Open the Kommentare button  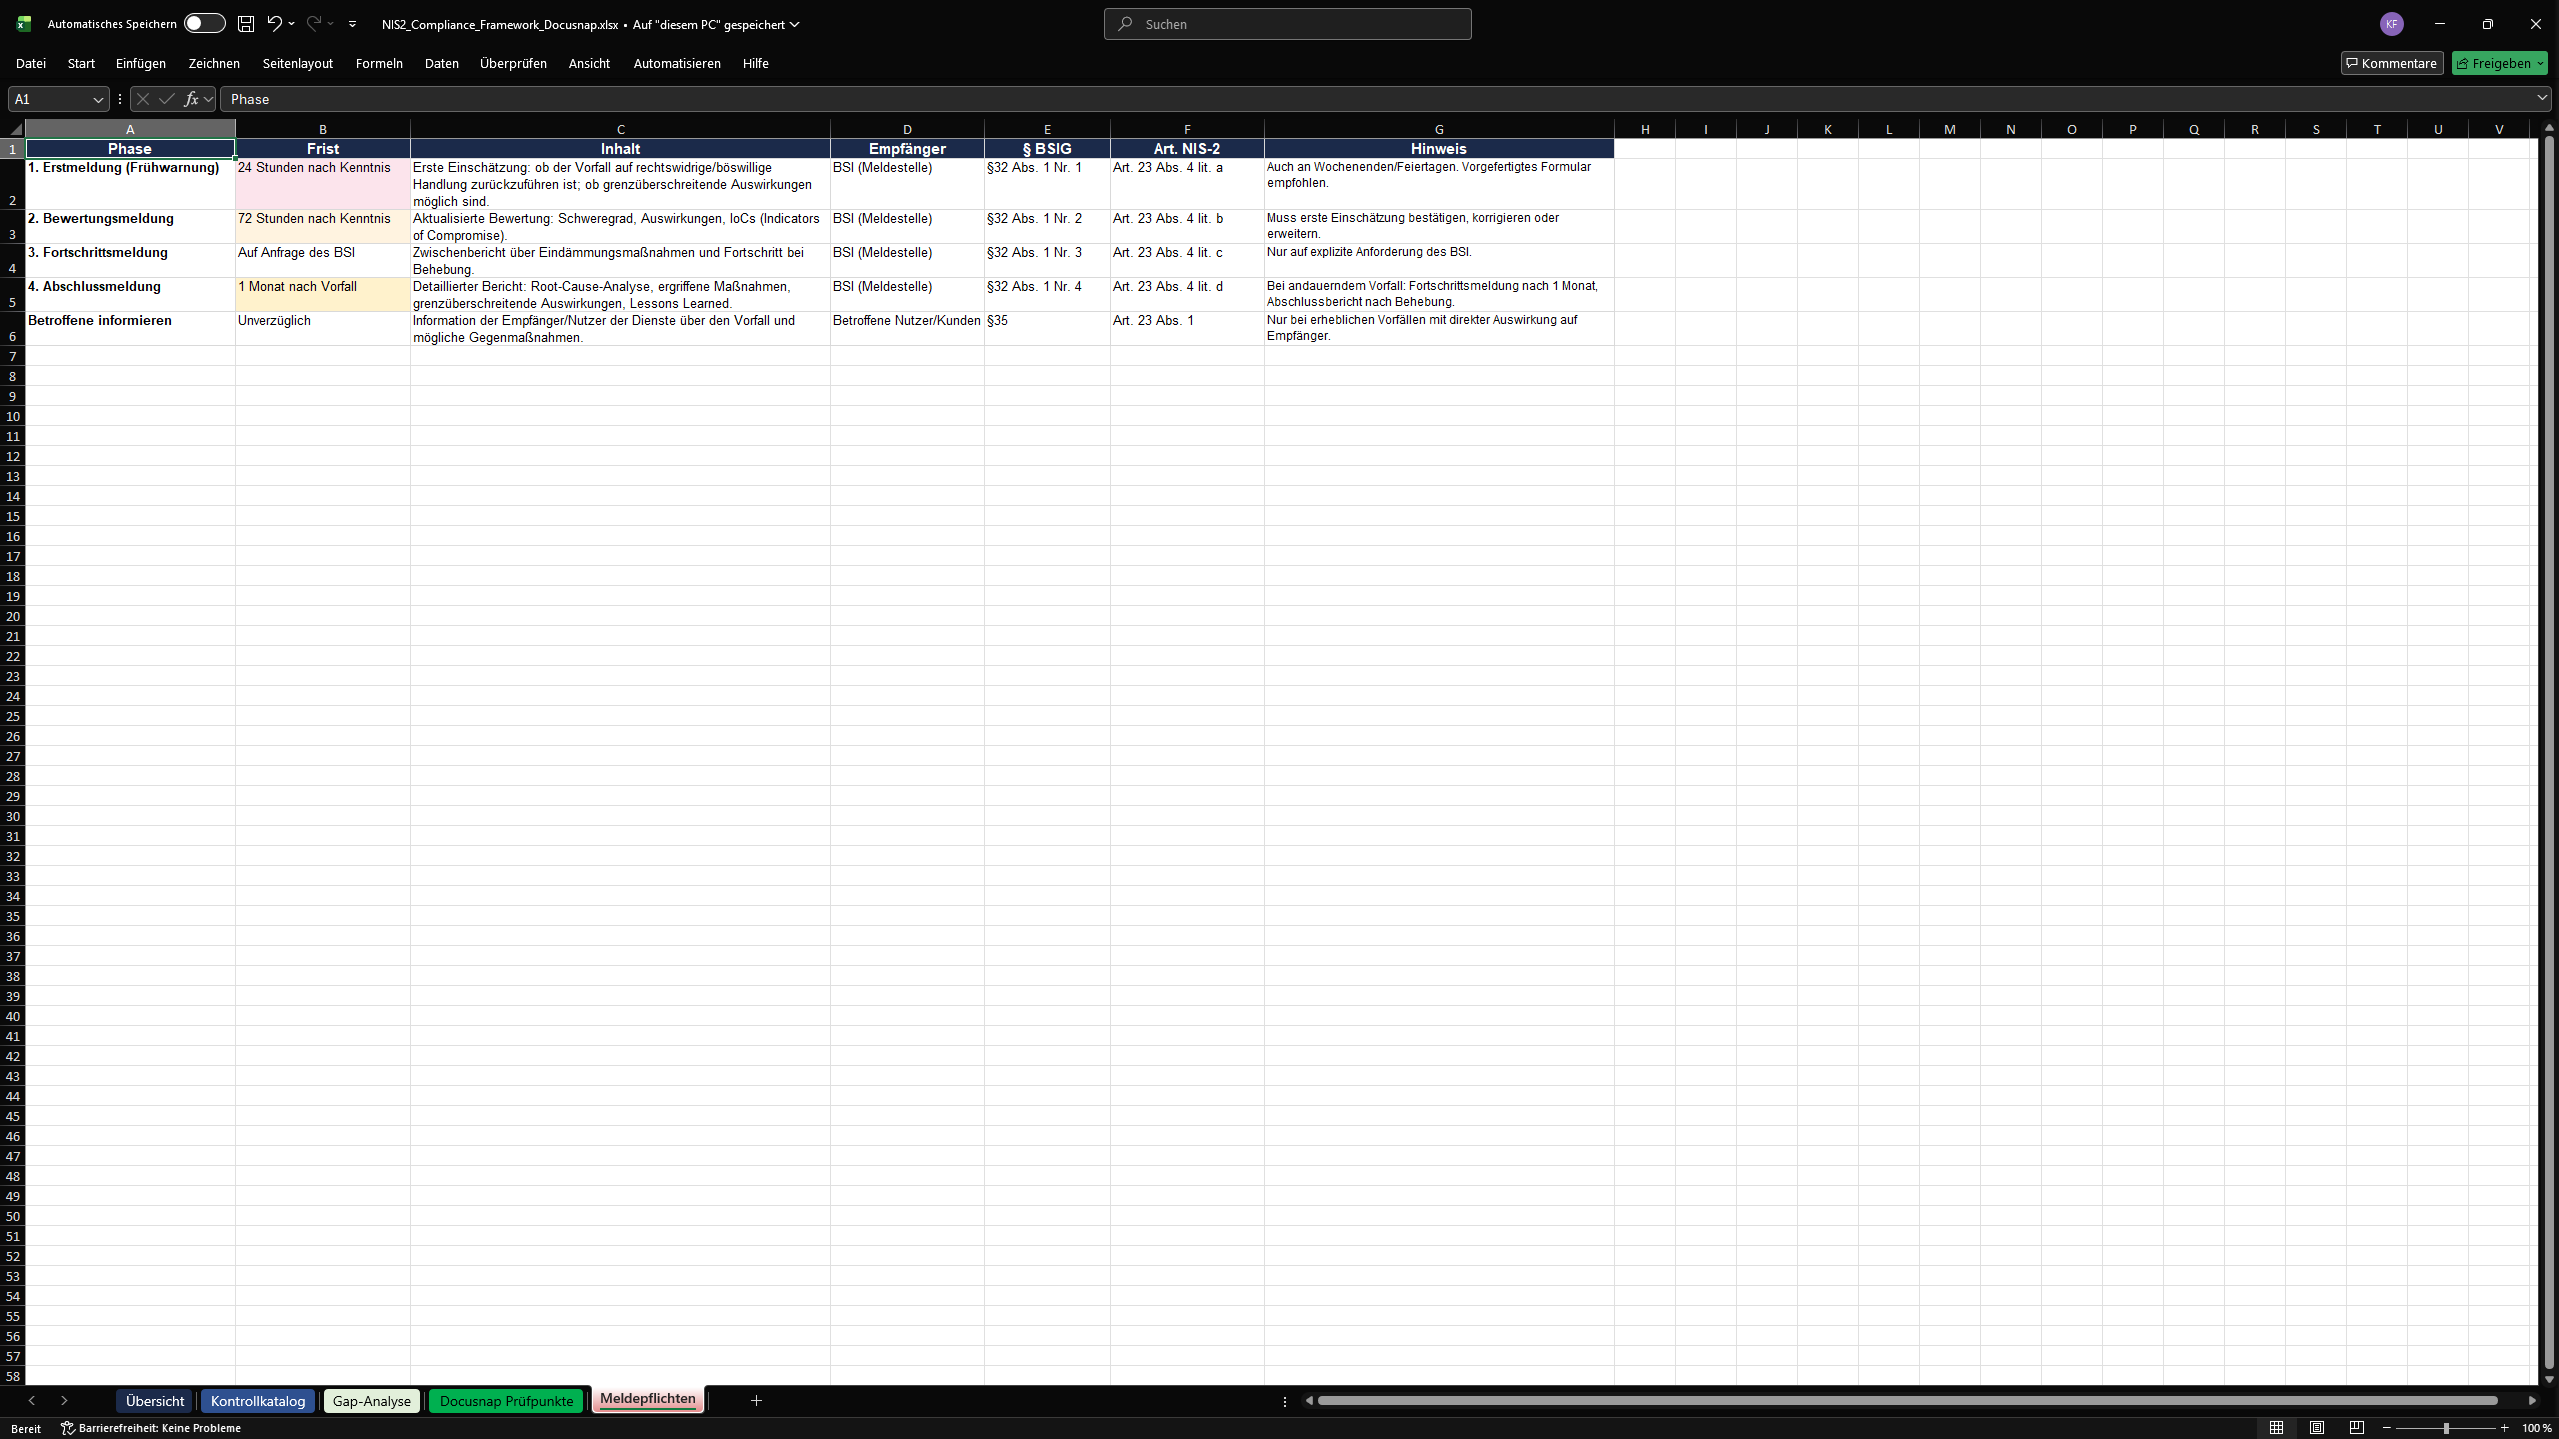pos(2391,63)
